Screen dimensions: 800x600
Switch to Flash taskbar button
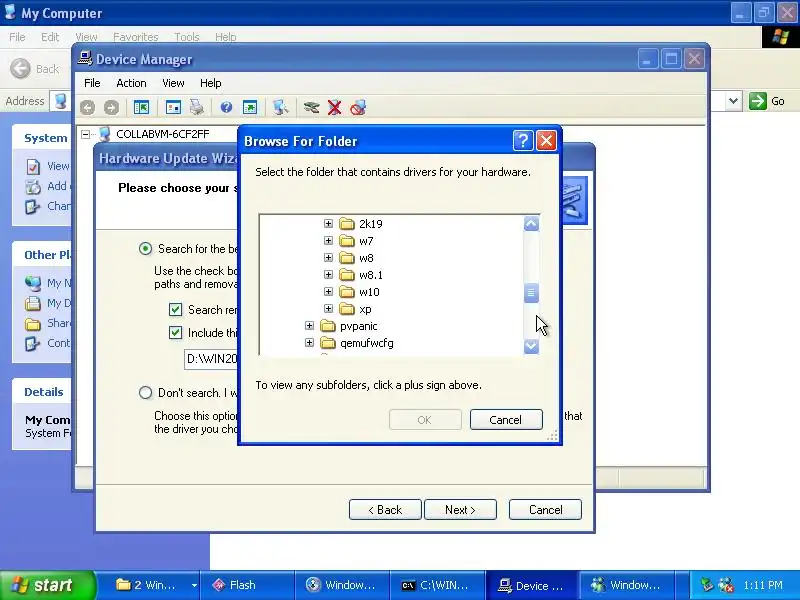(x=247, y=585)
